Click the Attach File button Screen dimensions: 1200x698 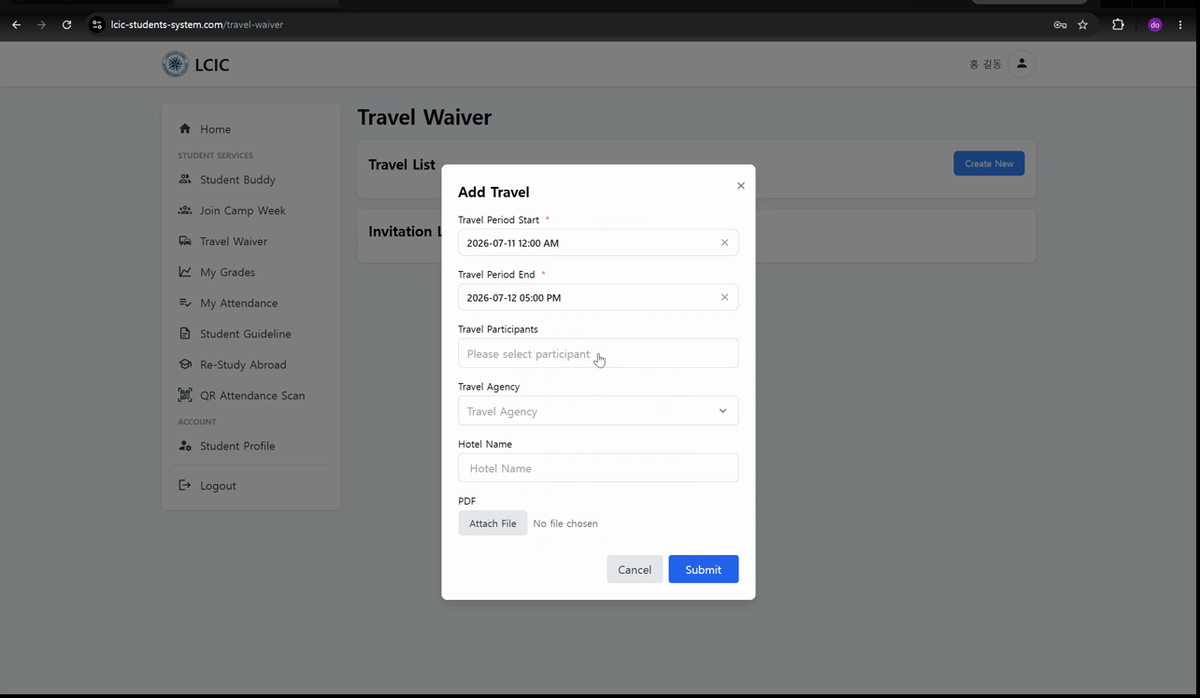[x=493, y=523]
